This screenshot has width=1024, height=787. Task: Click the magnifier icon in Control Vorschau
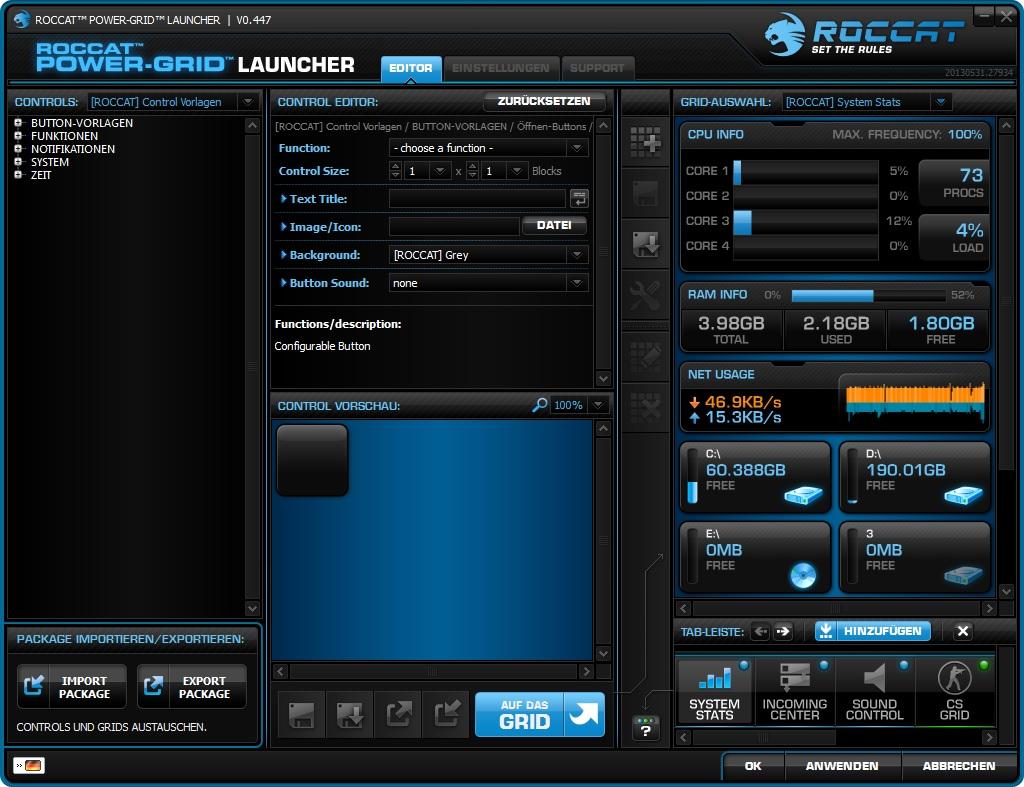(540, 405)
